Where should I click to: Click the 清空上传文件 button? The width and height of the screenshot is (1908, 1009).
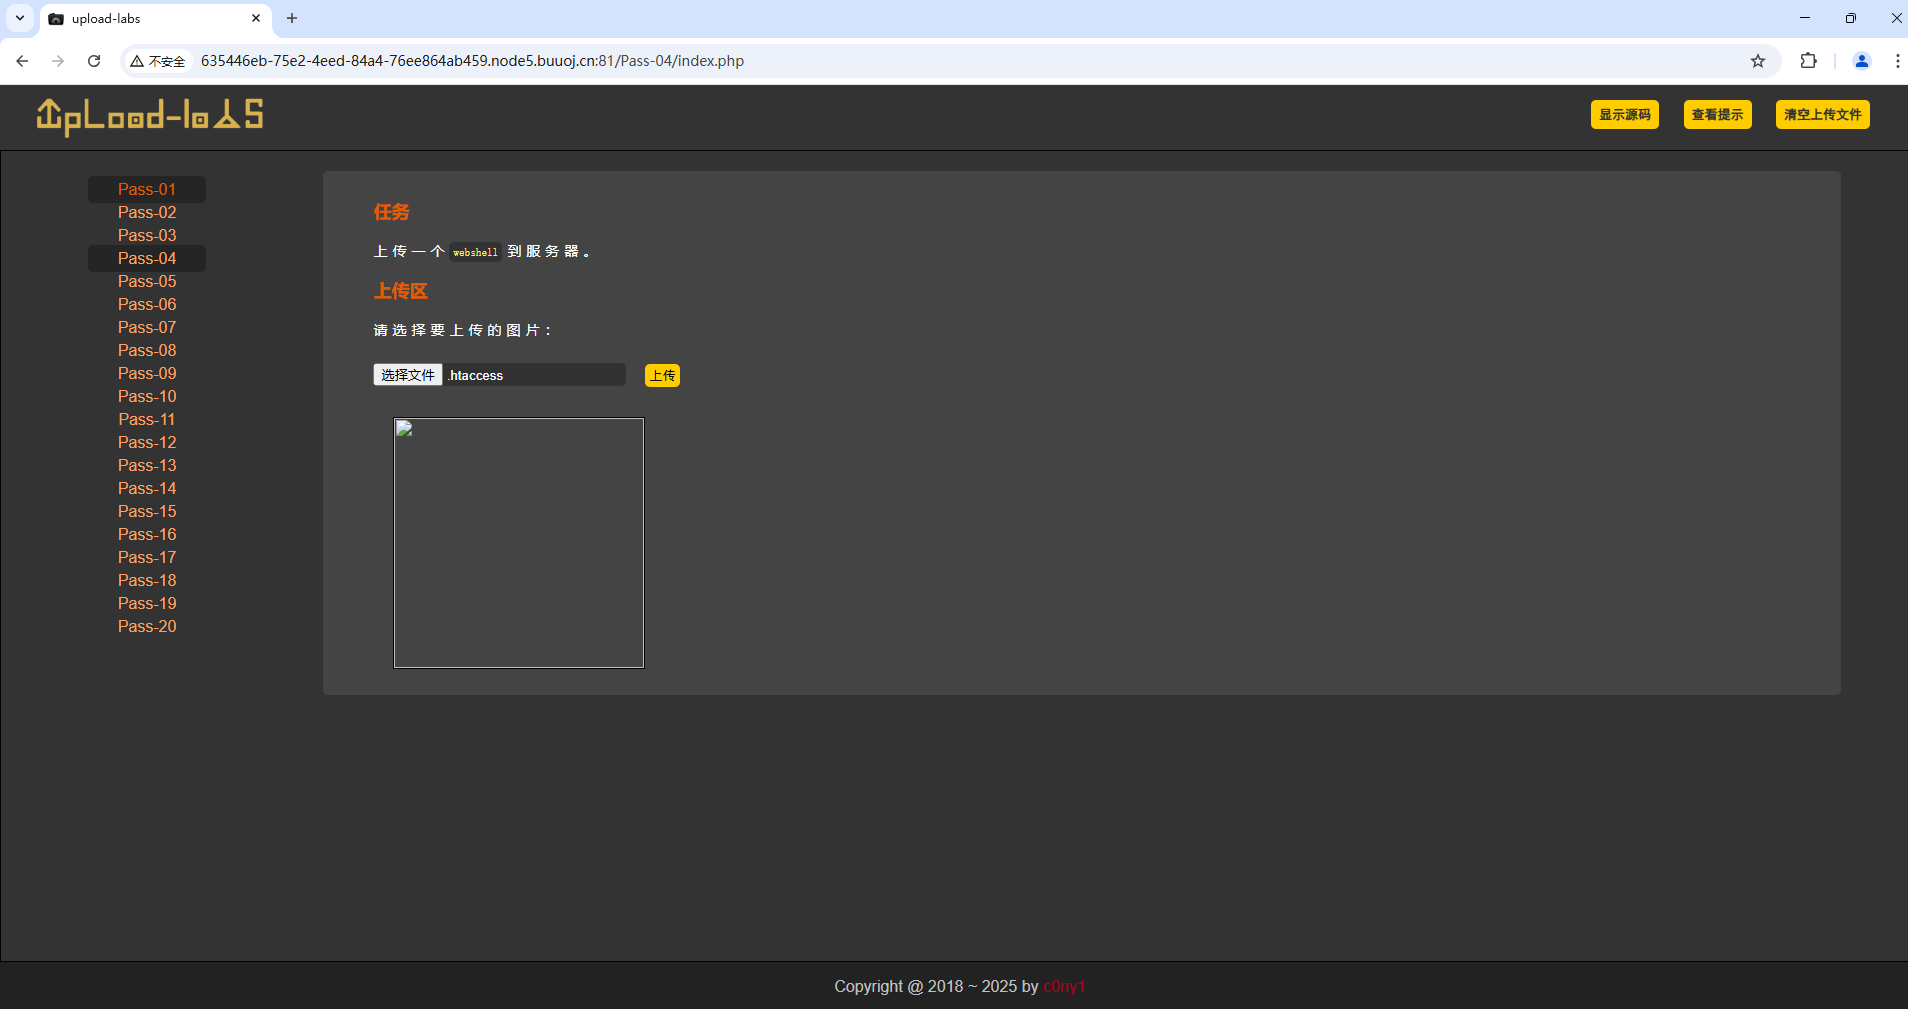click(x=1822, y=115)
